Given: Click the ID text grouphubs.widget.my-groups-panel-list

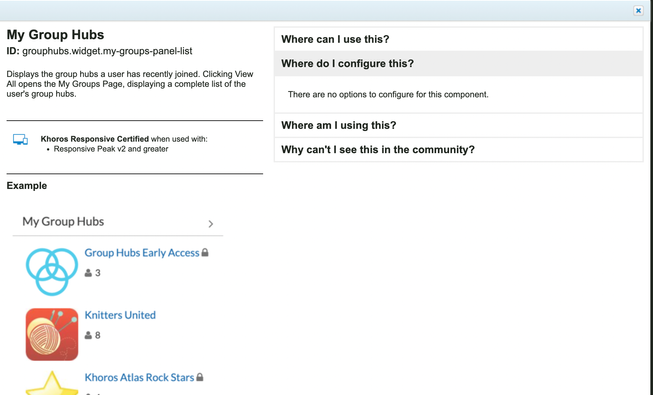Looking at the screenshot, I should (107, 51).
